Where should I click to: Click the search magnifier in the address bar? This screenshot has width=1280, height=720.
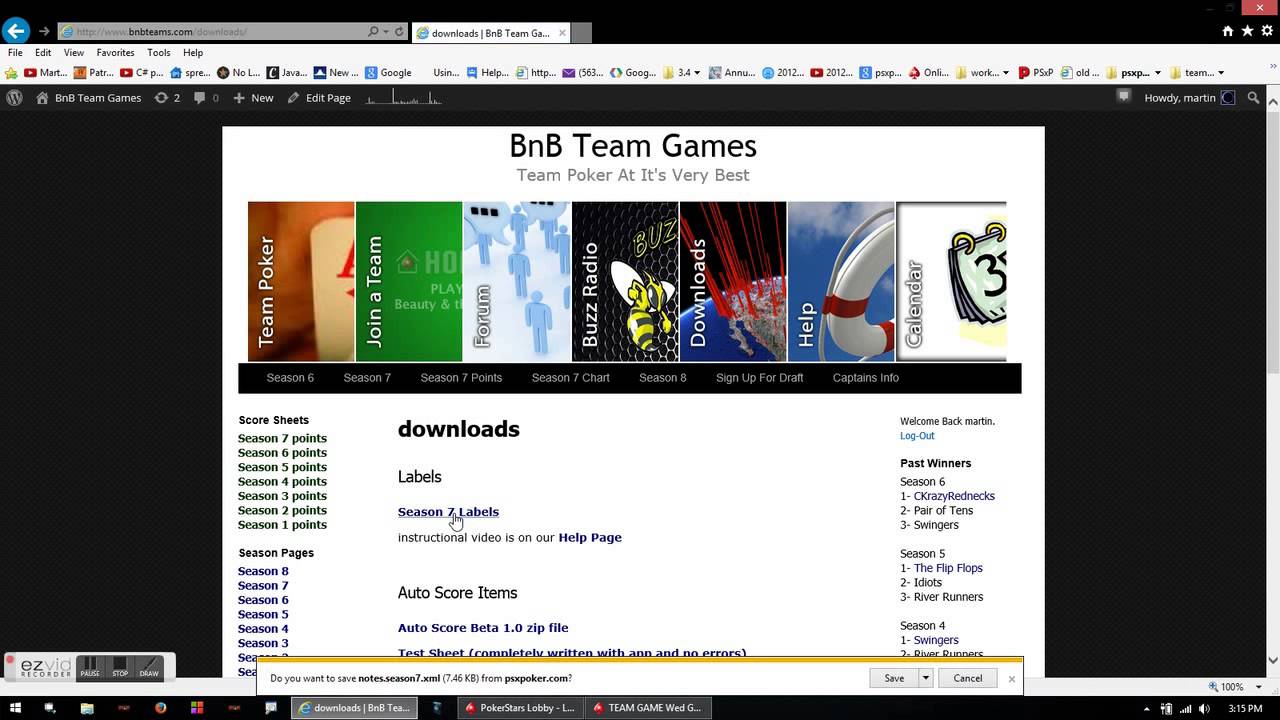[x=373, y=32]
